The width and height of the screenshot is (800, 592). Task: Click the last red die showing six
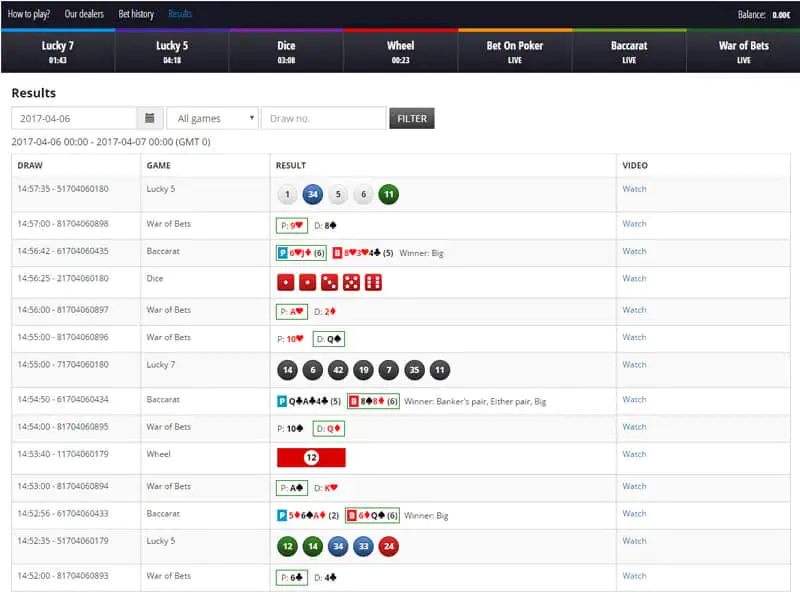coord(373,283)
